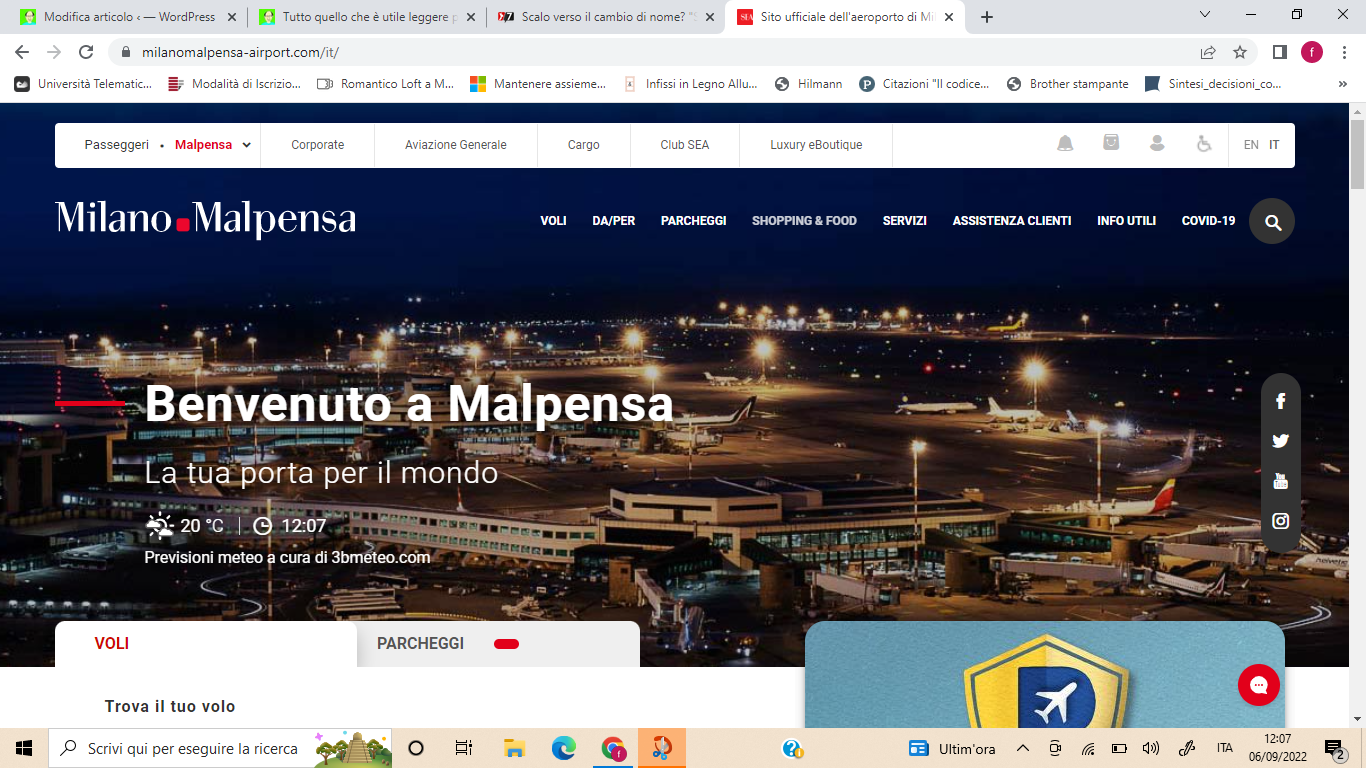Switch to the WordPress 'Modifica articolo' tab
This screenshot has width=1366, height=768.
pos(128,17)
